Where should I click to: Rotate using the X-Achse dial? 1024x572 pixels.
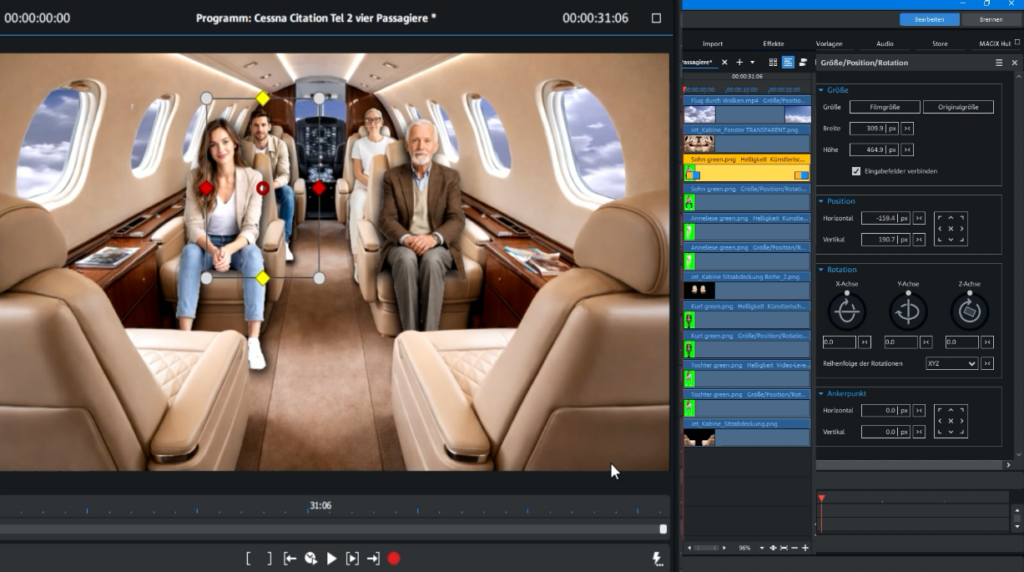point(847,311)
